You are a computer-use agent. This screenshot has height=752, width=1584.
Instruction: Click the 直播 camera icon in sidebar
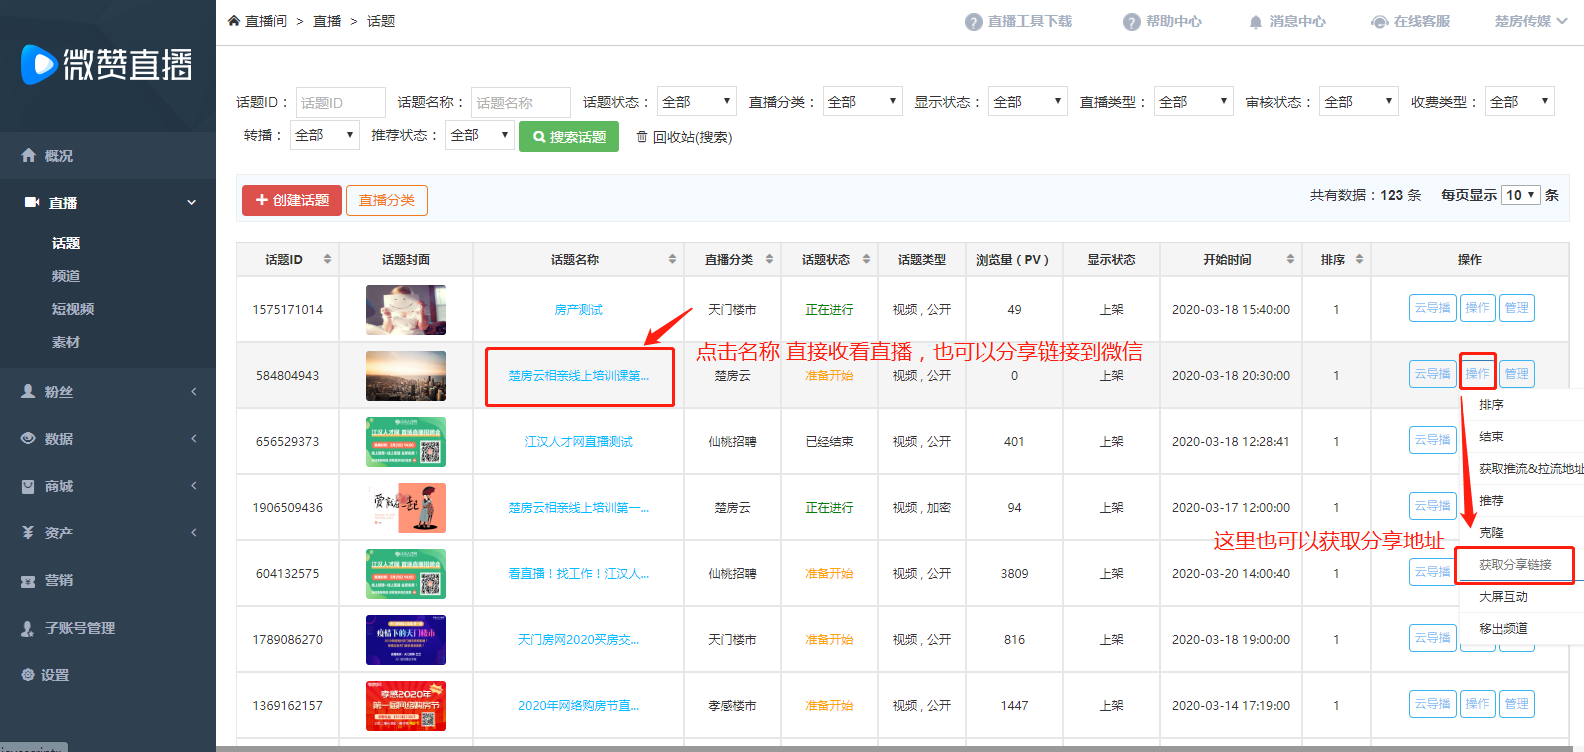coord(31,202)
